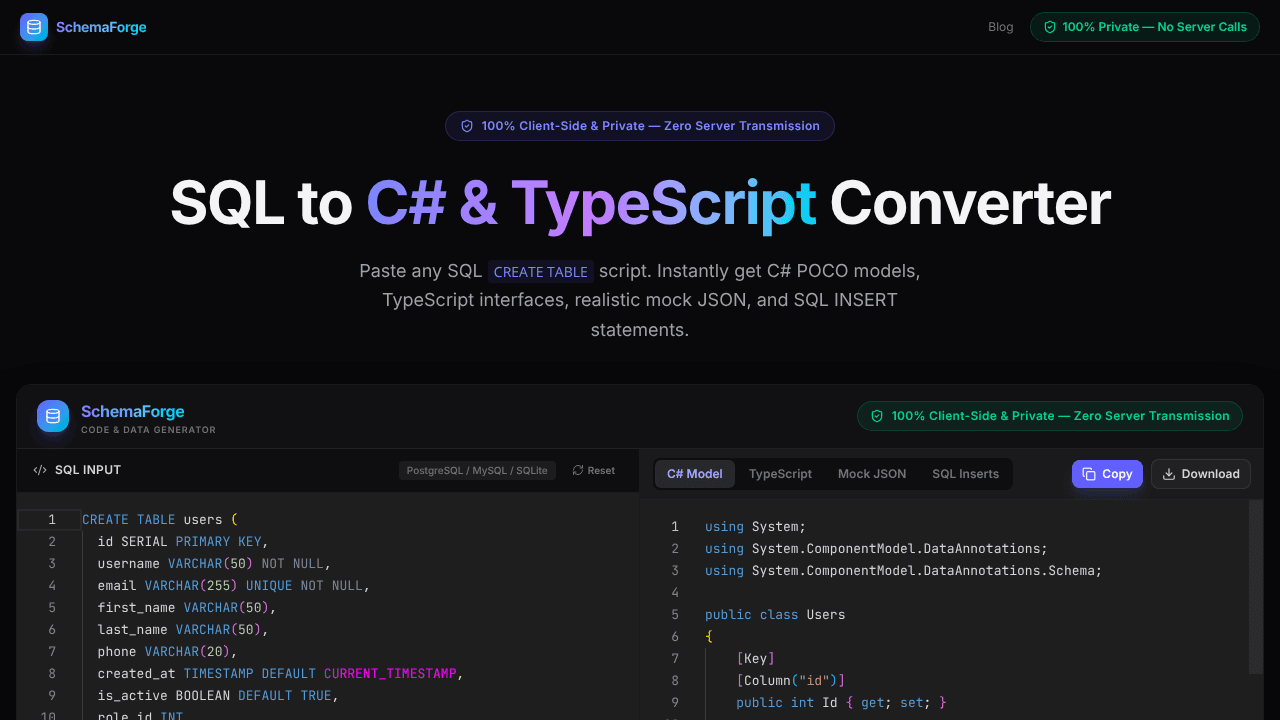Click the 'username VARCHAR(50) NOT NULL,' line
The height and width of the screenshot is (720, 1280).
(x=214, y=564)
